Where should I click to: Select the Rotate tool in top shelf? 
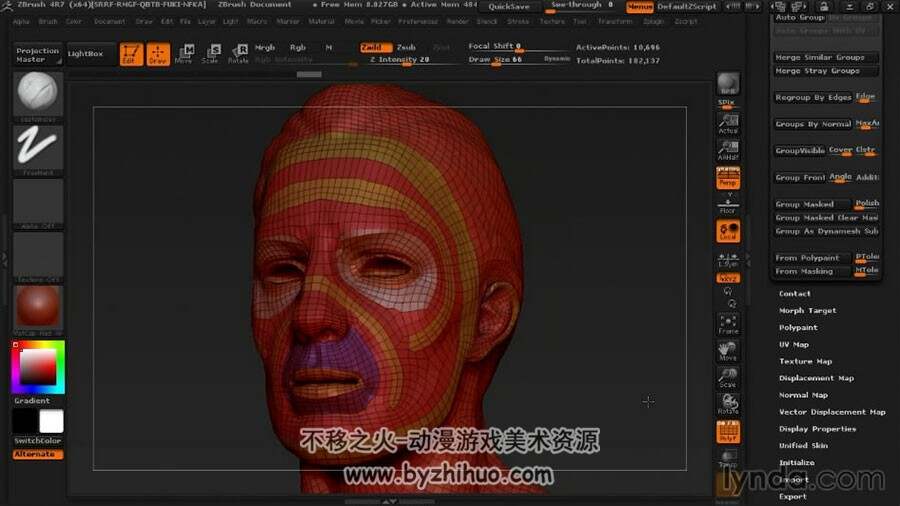(238, 54)
